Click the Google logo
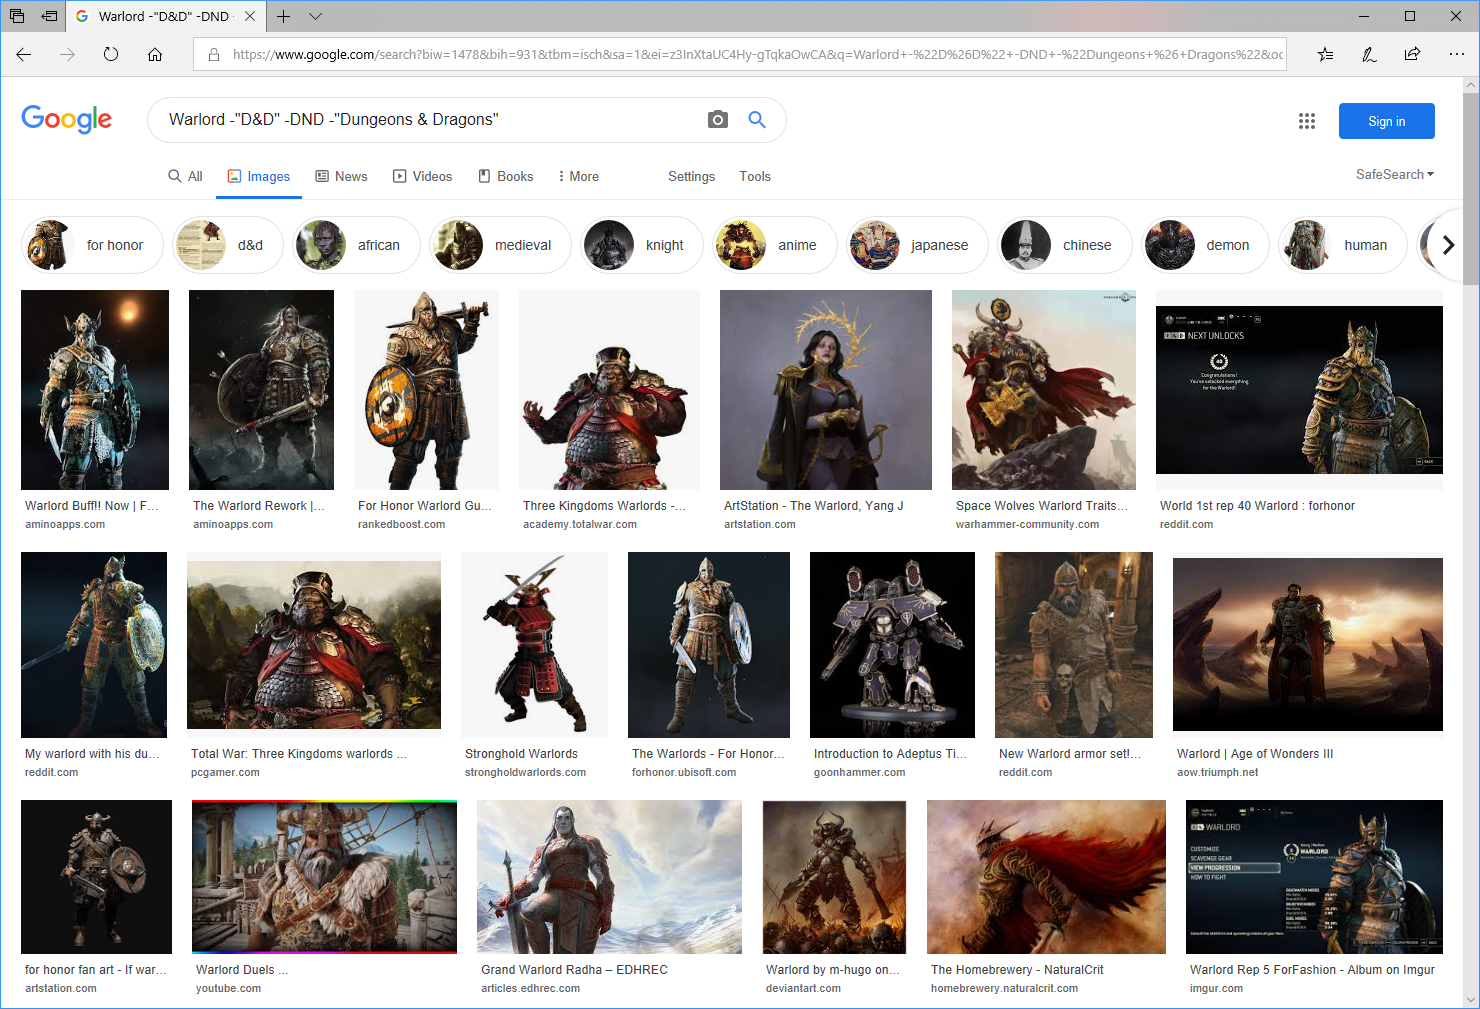 coord(67,119)
